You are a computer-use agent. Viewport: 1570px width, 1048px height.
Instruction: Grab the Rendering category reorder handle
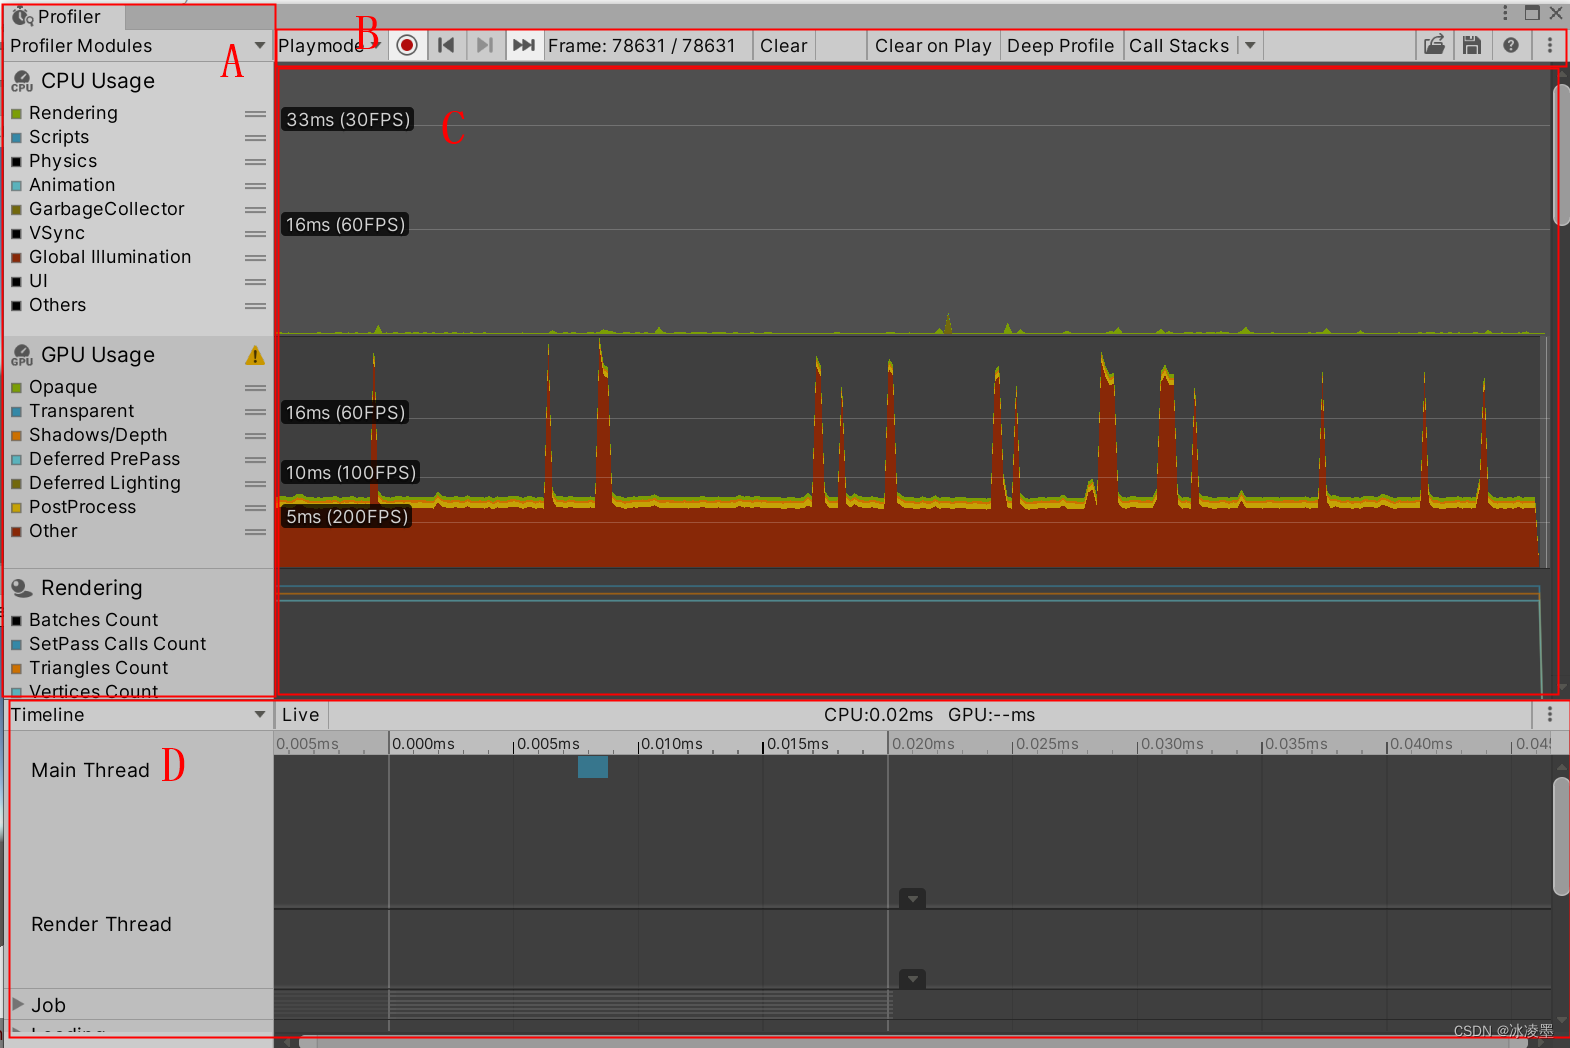pyautogui.click(x=256, y=114)
